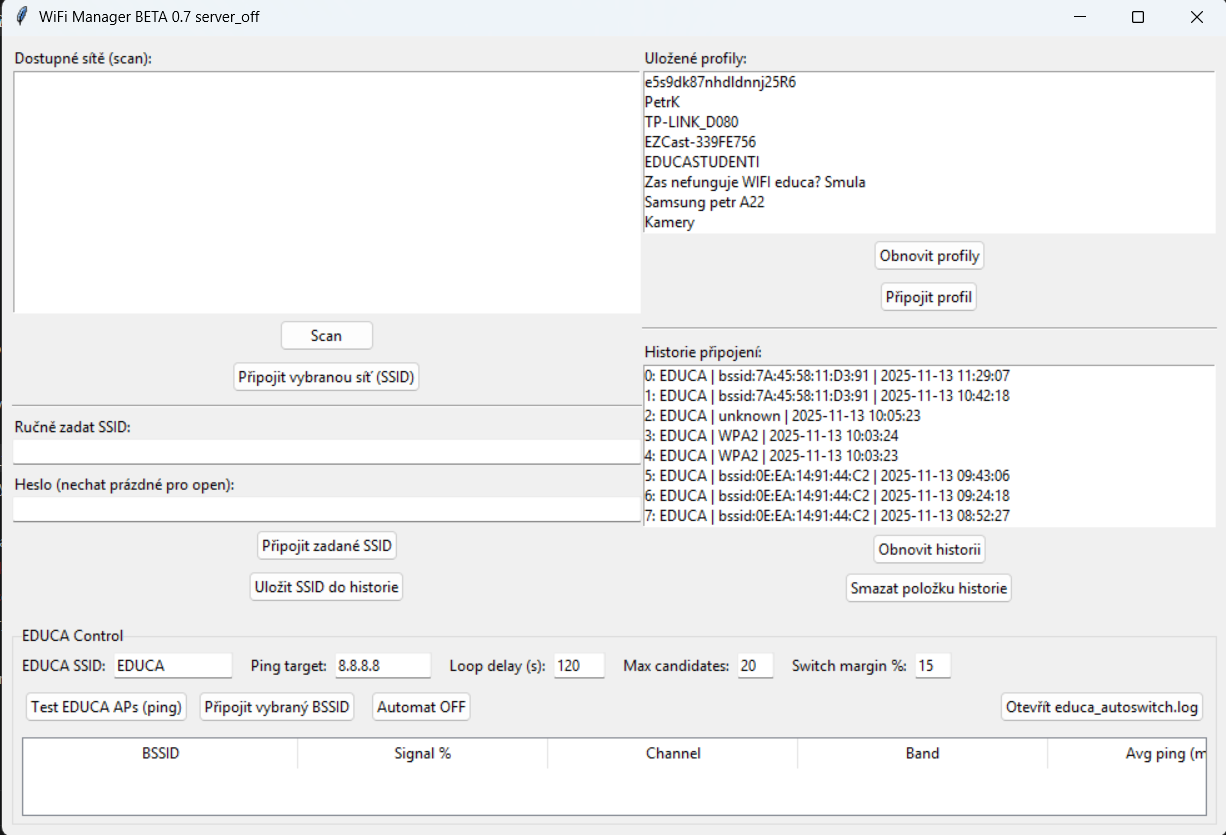Image resolution: width=1226 pixels, height=835 pixels.
Task: Select history entry 6 at 09:24:18
Action: (929, 496)
